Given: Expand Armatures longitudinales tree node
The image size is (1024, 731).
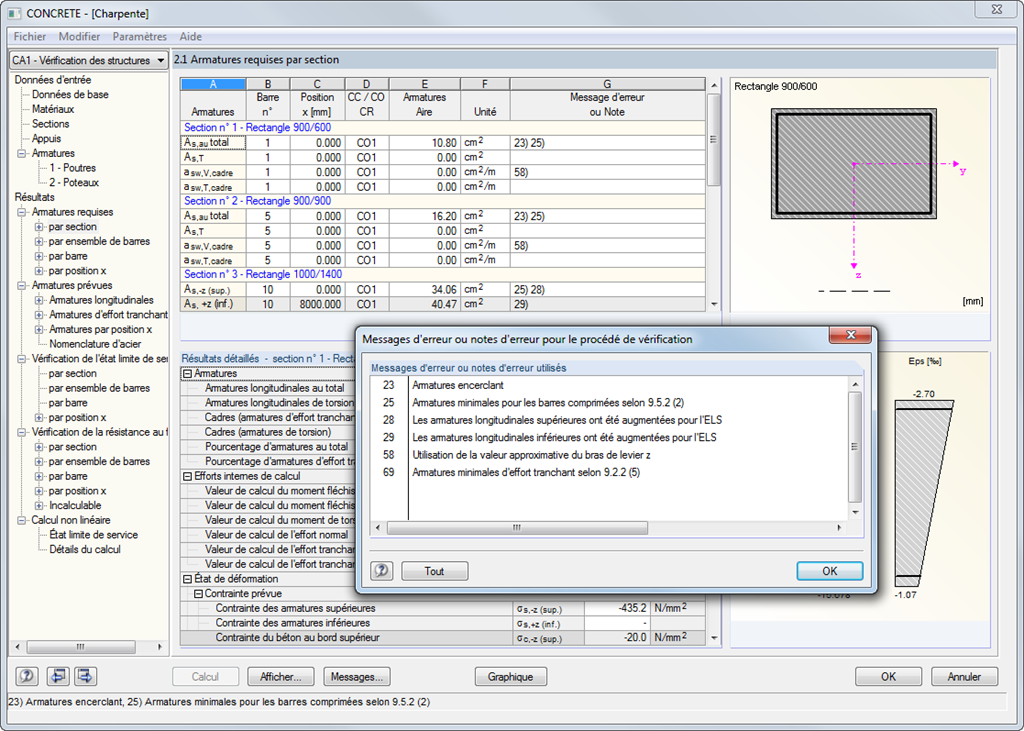Looking at the screenshot, I should (x=39, y=301).
